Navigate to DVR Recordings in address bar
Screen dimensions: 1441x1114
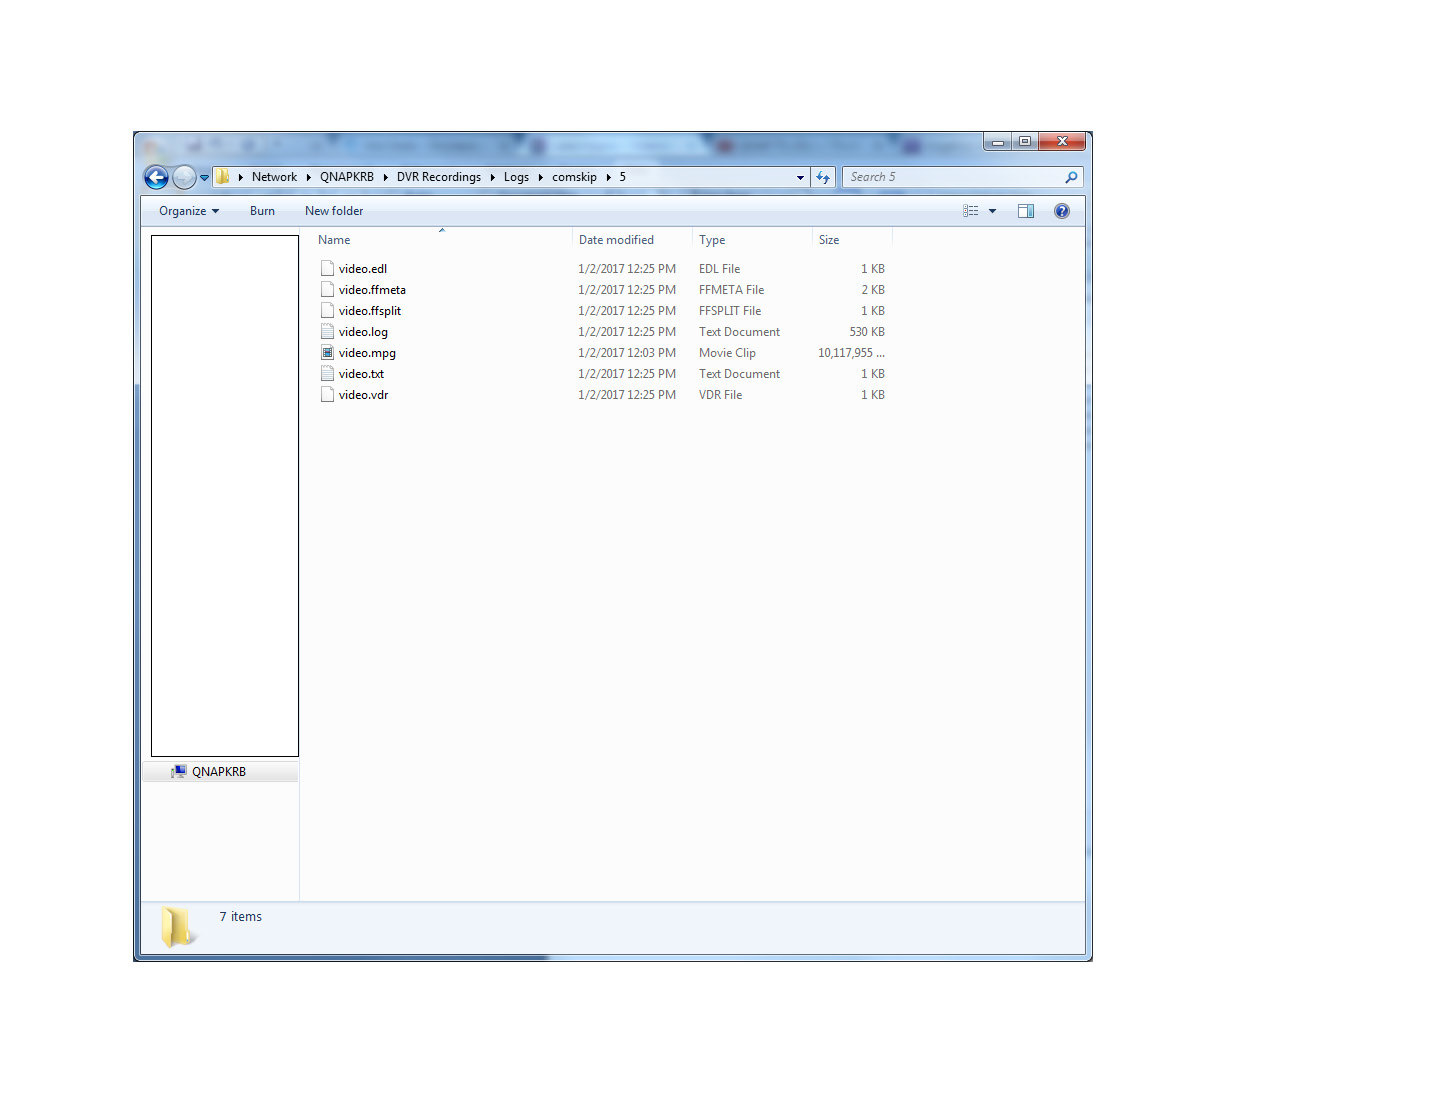(438, 177)
